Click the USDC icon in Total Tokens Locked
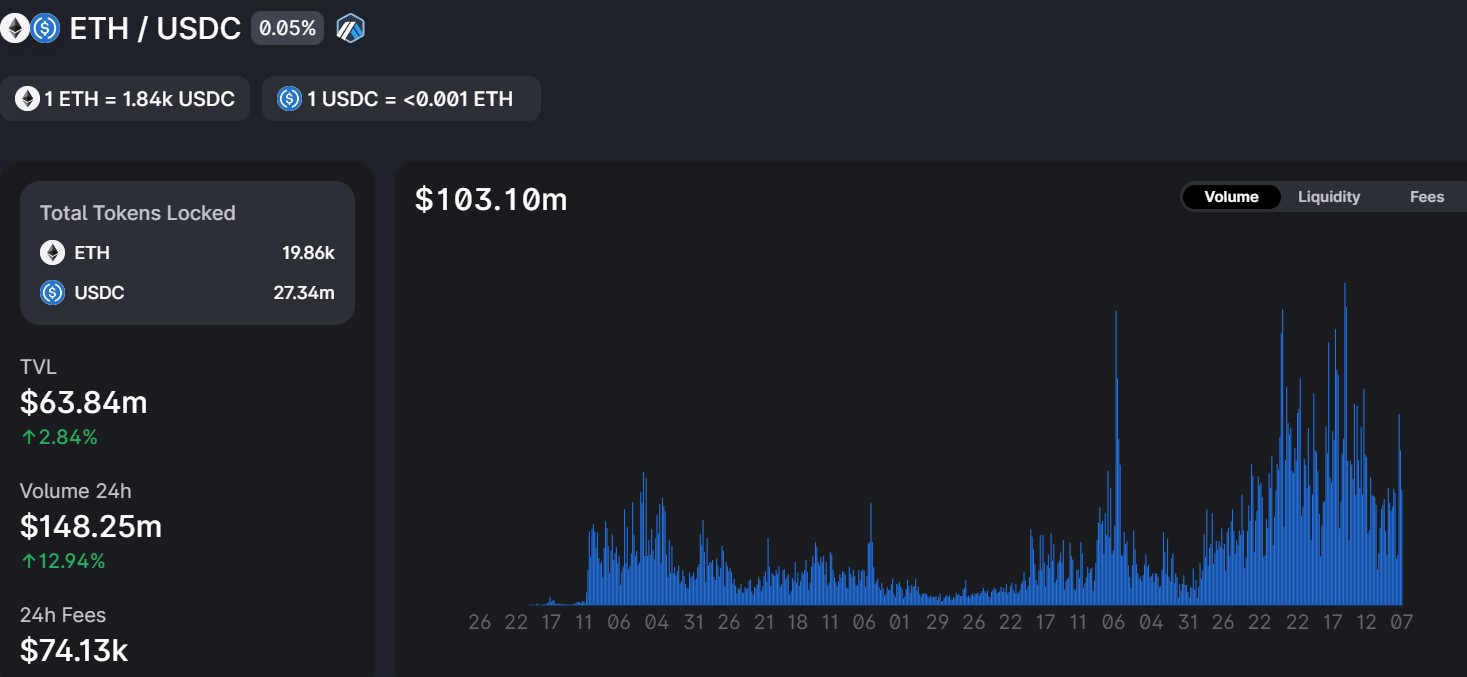This screenshot has height=677, width=1467. tap(52, 293)
